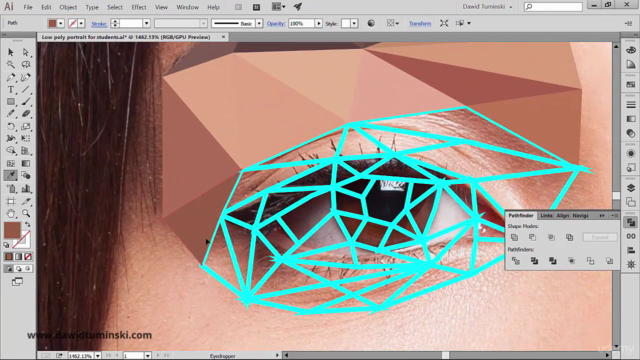Select the Blend tool
This screenshot has height=360, width=640.
tap(26, 176)
